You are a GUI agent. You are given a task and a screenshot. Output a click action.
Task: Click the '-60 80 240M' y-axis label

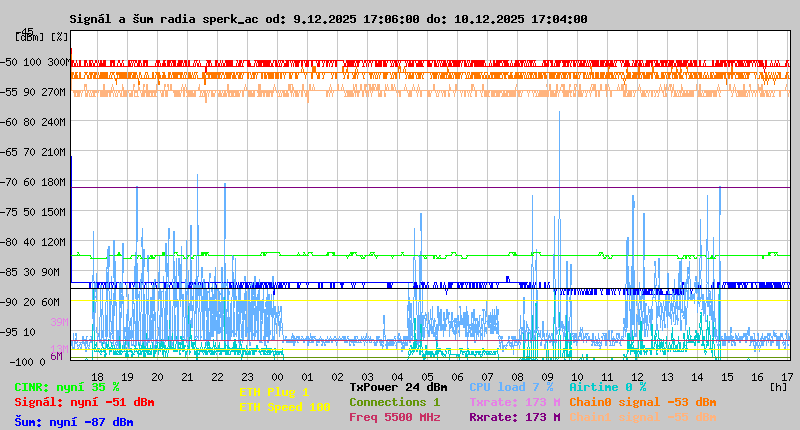point(33,122)
